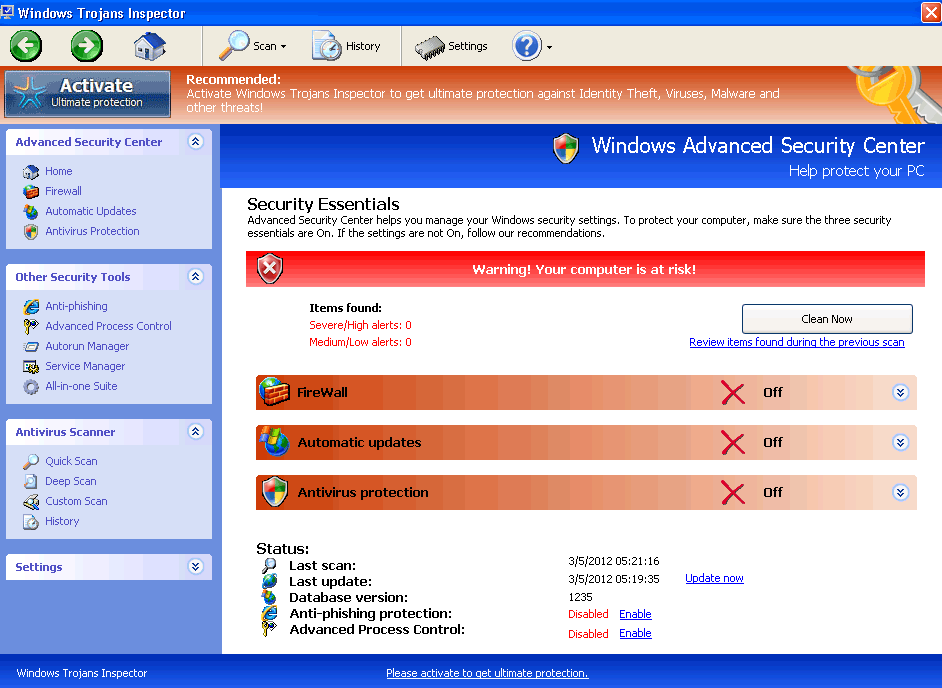
Task: Select Deep Scan in Antivirus Scanner
Action: point(71,481)
